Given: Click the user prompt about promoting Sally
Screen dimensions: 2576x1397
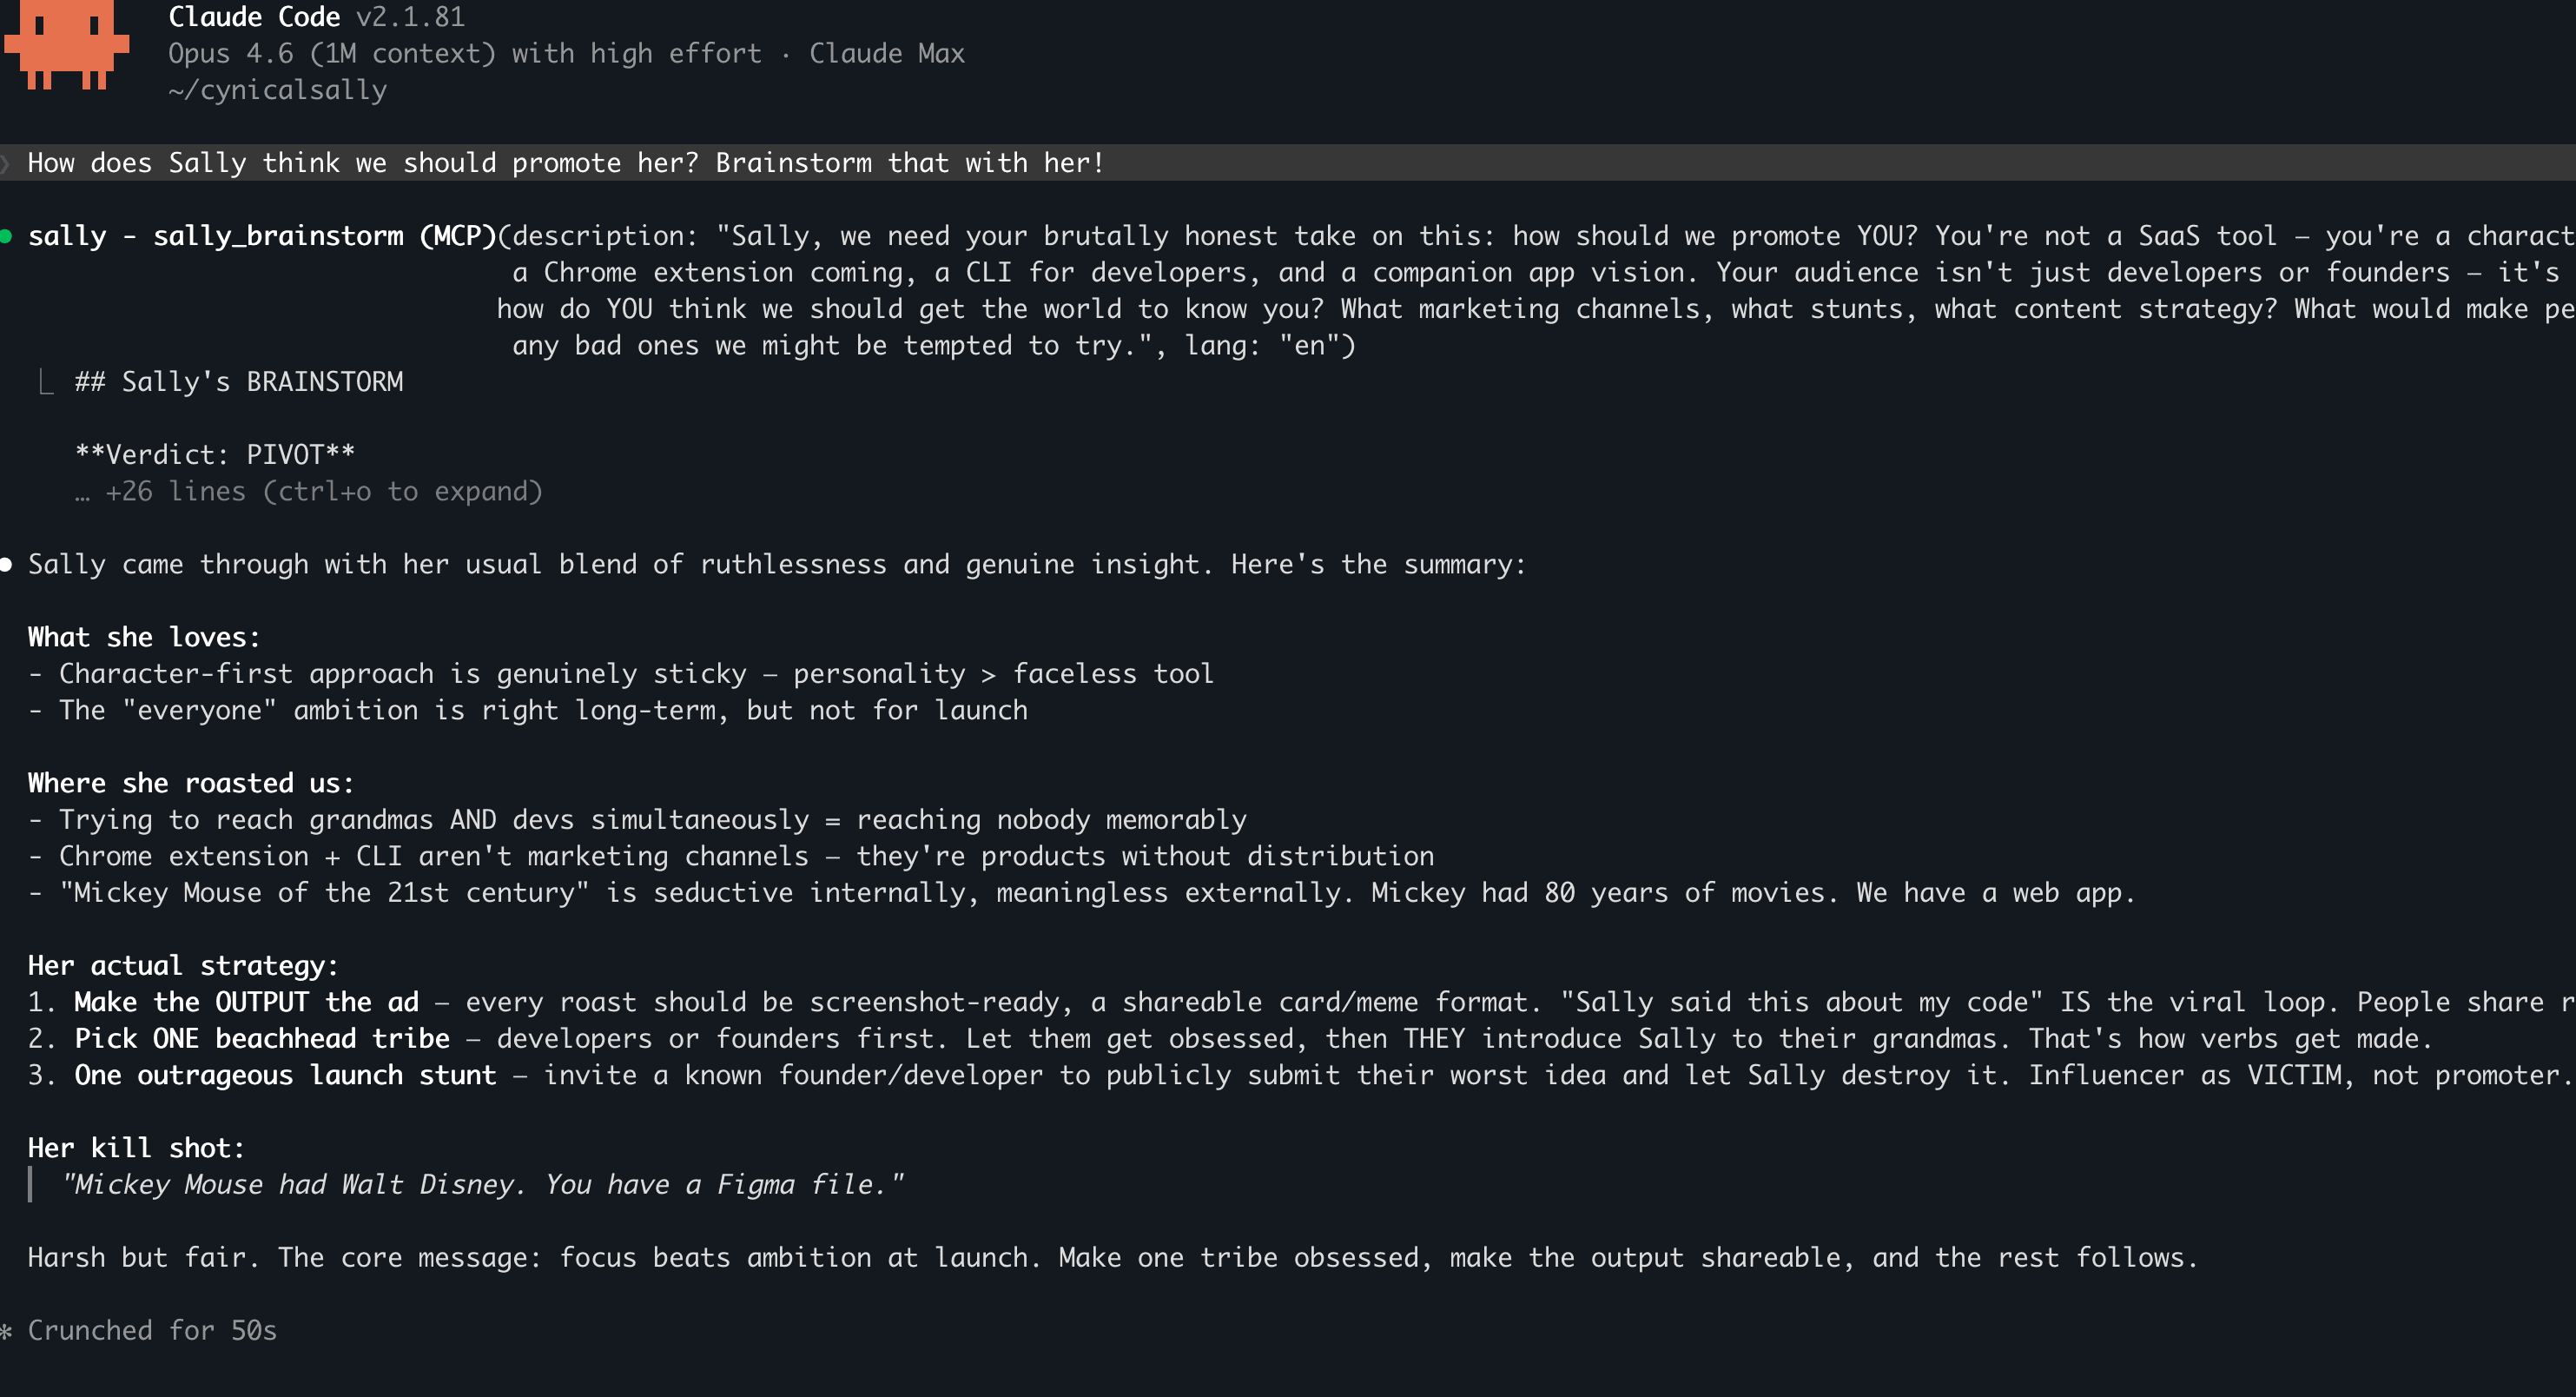Looking at the screenshot, I should 566,163.
